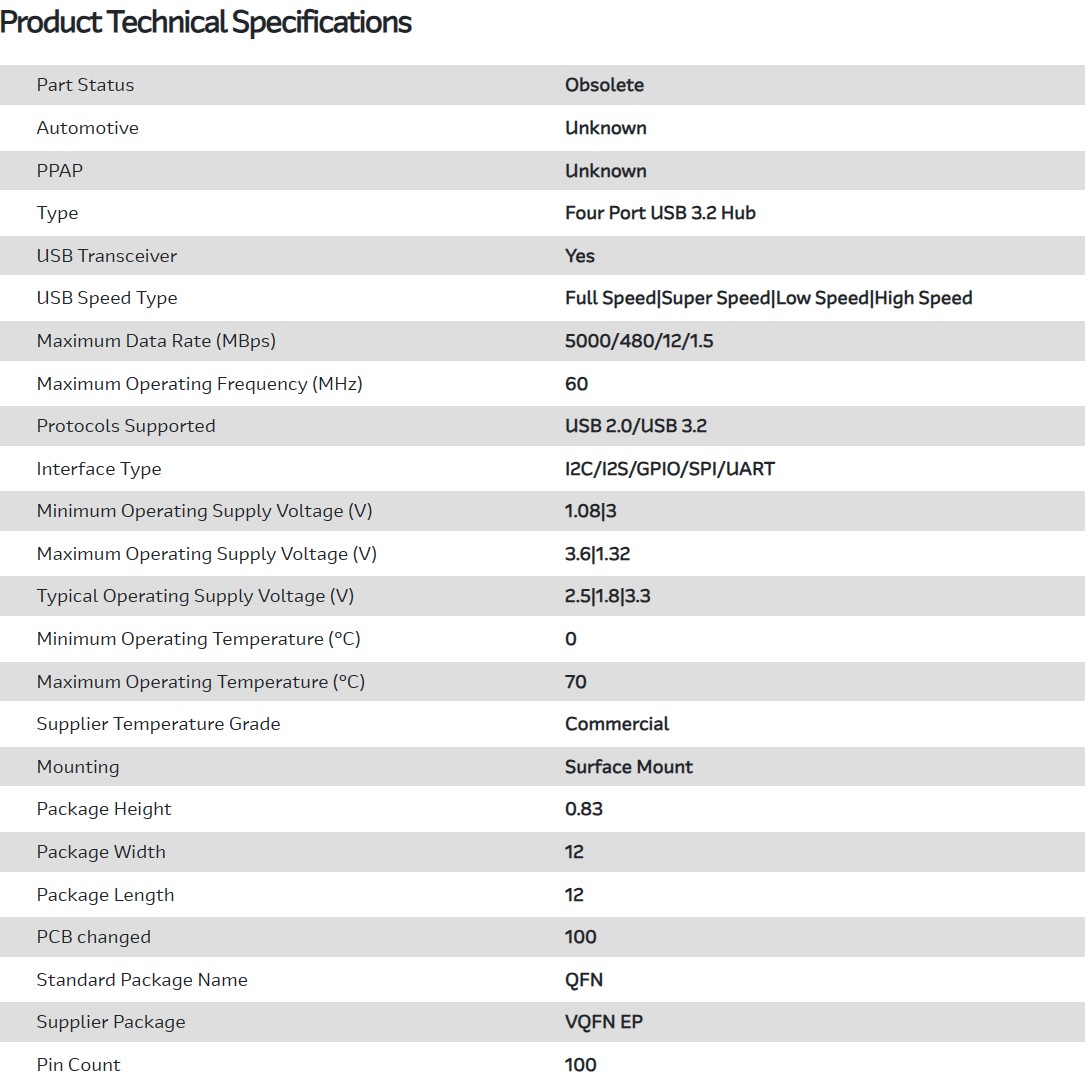
Task: Click the USB Transceiver label
Action: coord(106,256)
